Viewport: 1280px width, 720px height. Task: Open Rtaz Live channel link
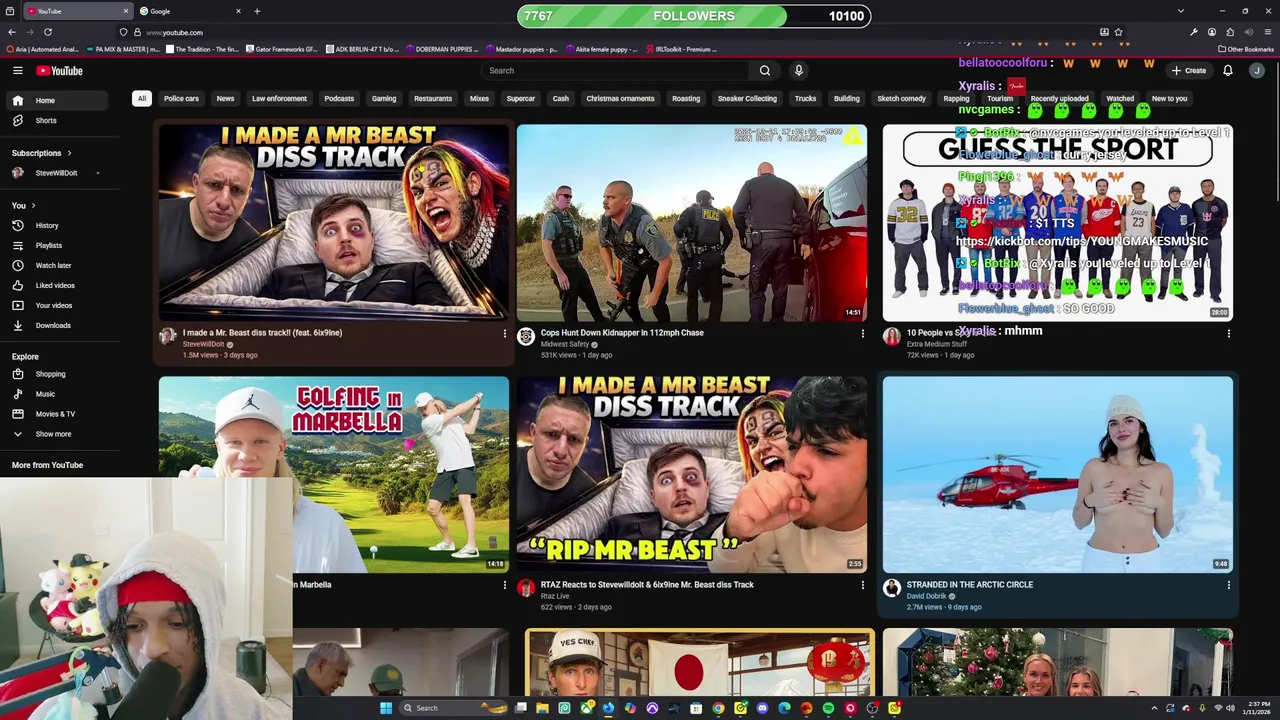[555, 596]
